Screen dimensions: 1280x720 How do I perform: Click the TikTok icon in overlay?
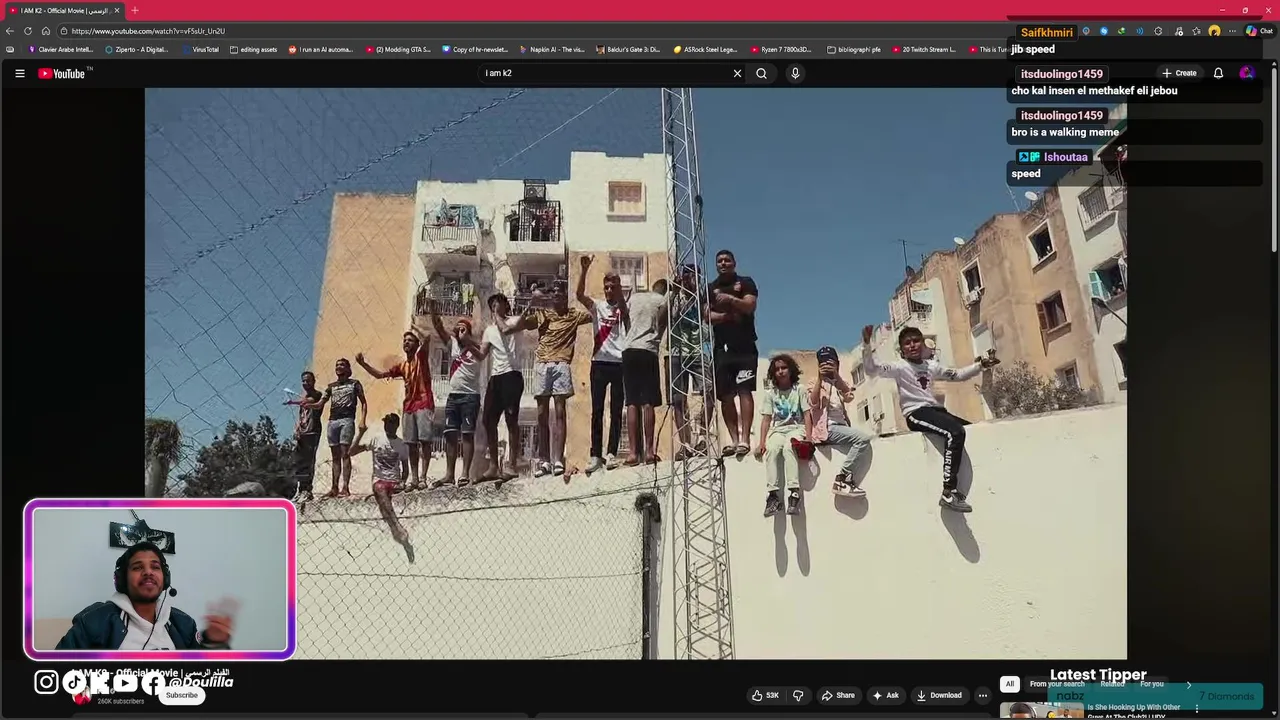tap(74, 682)
